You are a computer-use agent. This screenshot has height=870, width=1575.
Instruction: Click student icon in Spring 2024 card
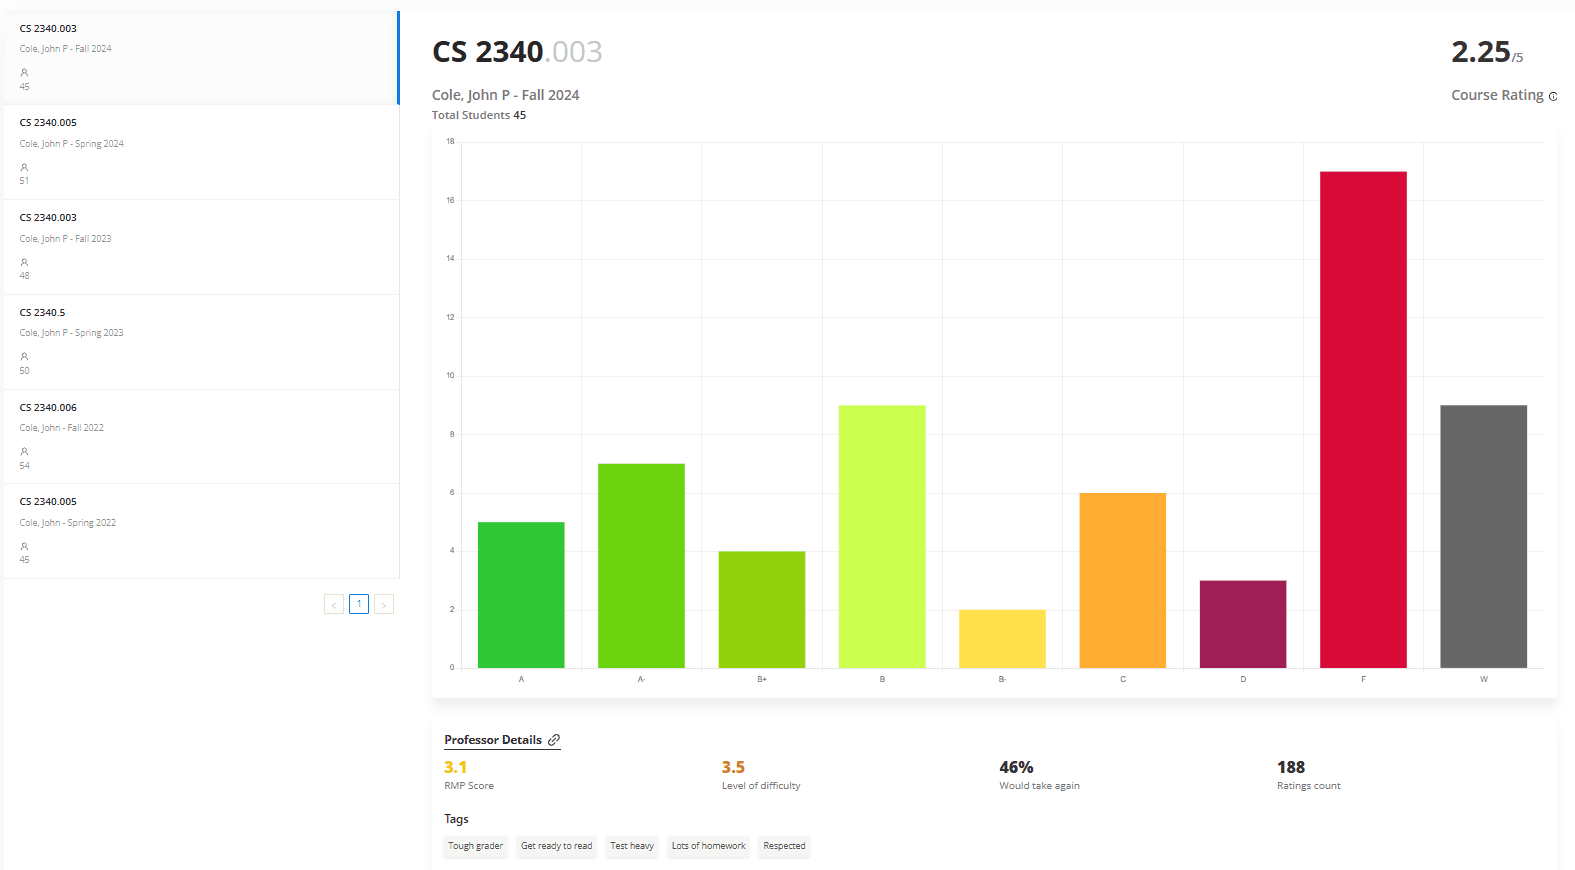pyautogui.click(x=24, y=167)
